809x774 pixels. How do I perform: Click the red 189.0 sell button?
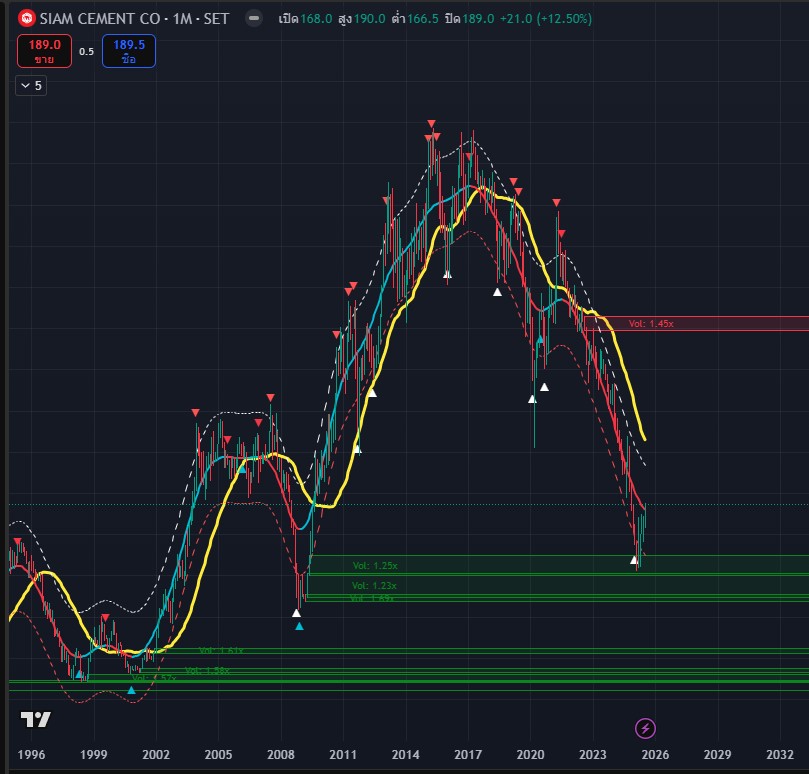click(x=44, y=51)
